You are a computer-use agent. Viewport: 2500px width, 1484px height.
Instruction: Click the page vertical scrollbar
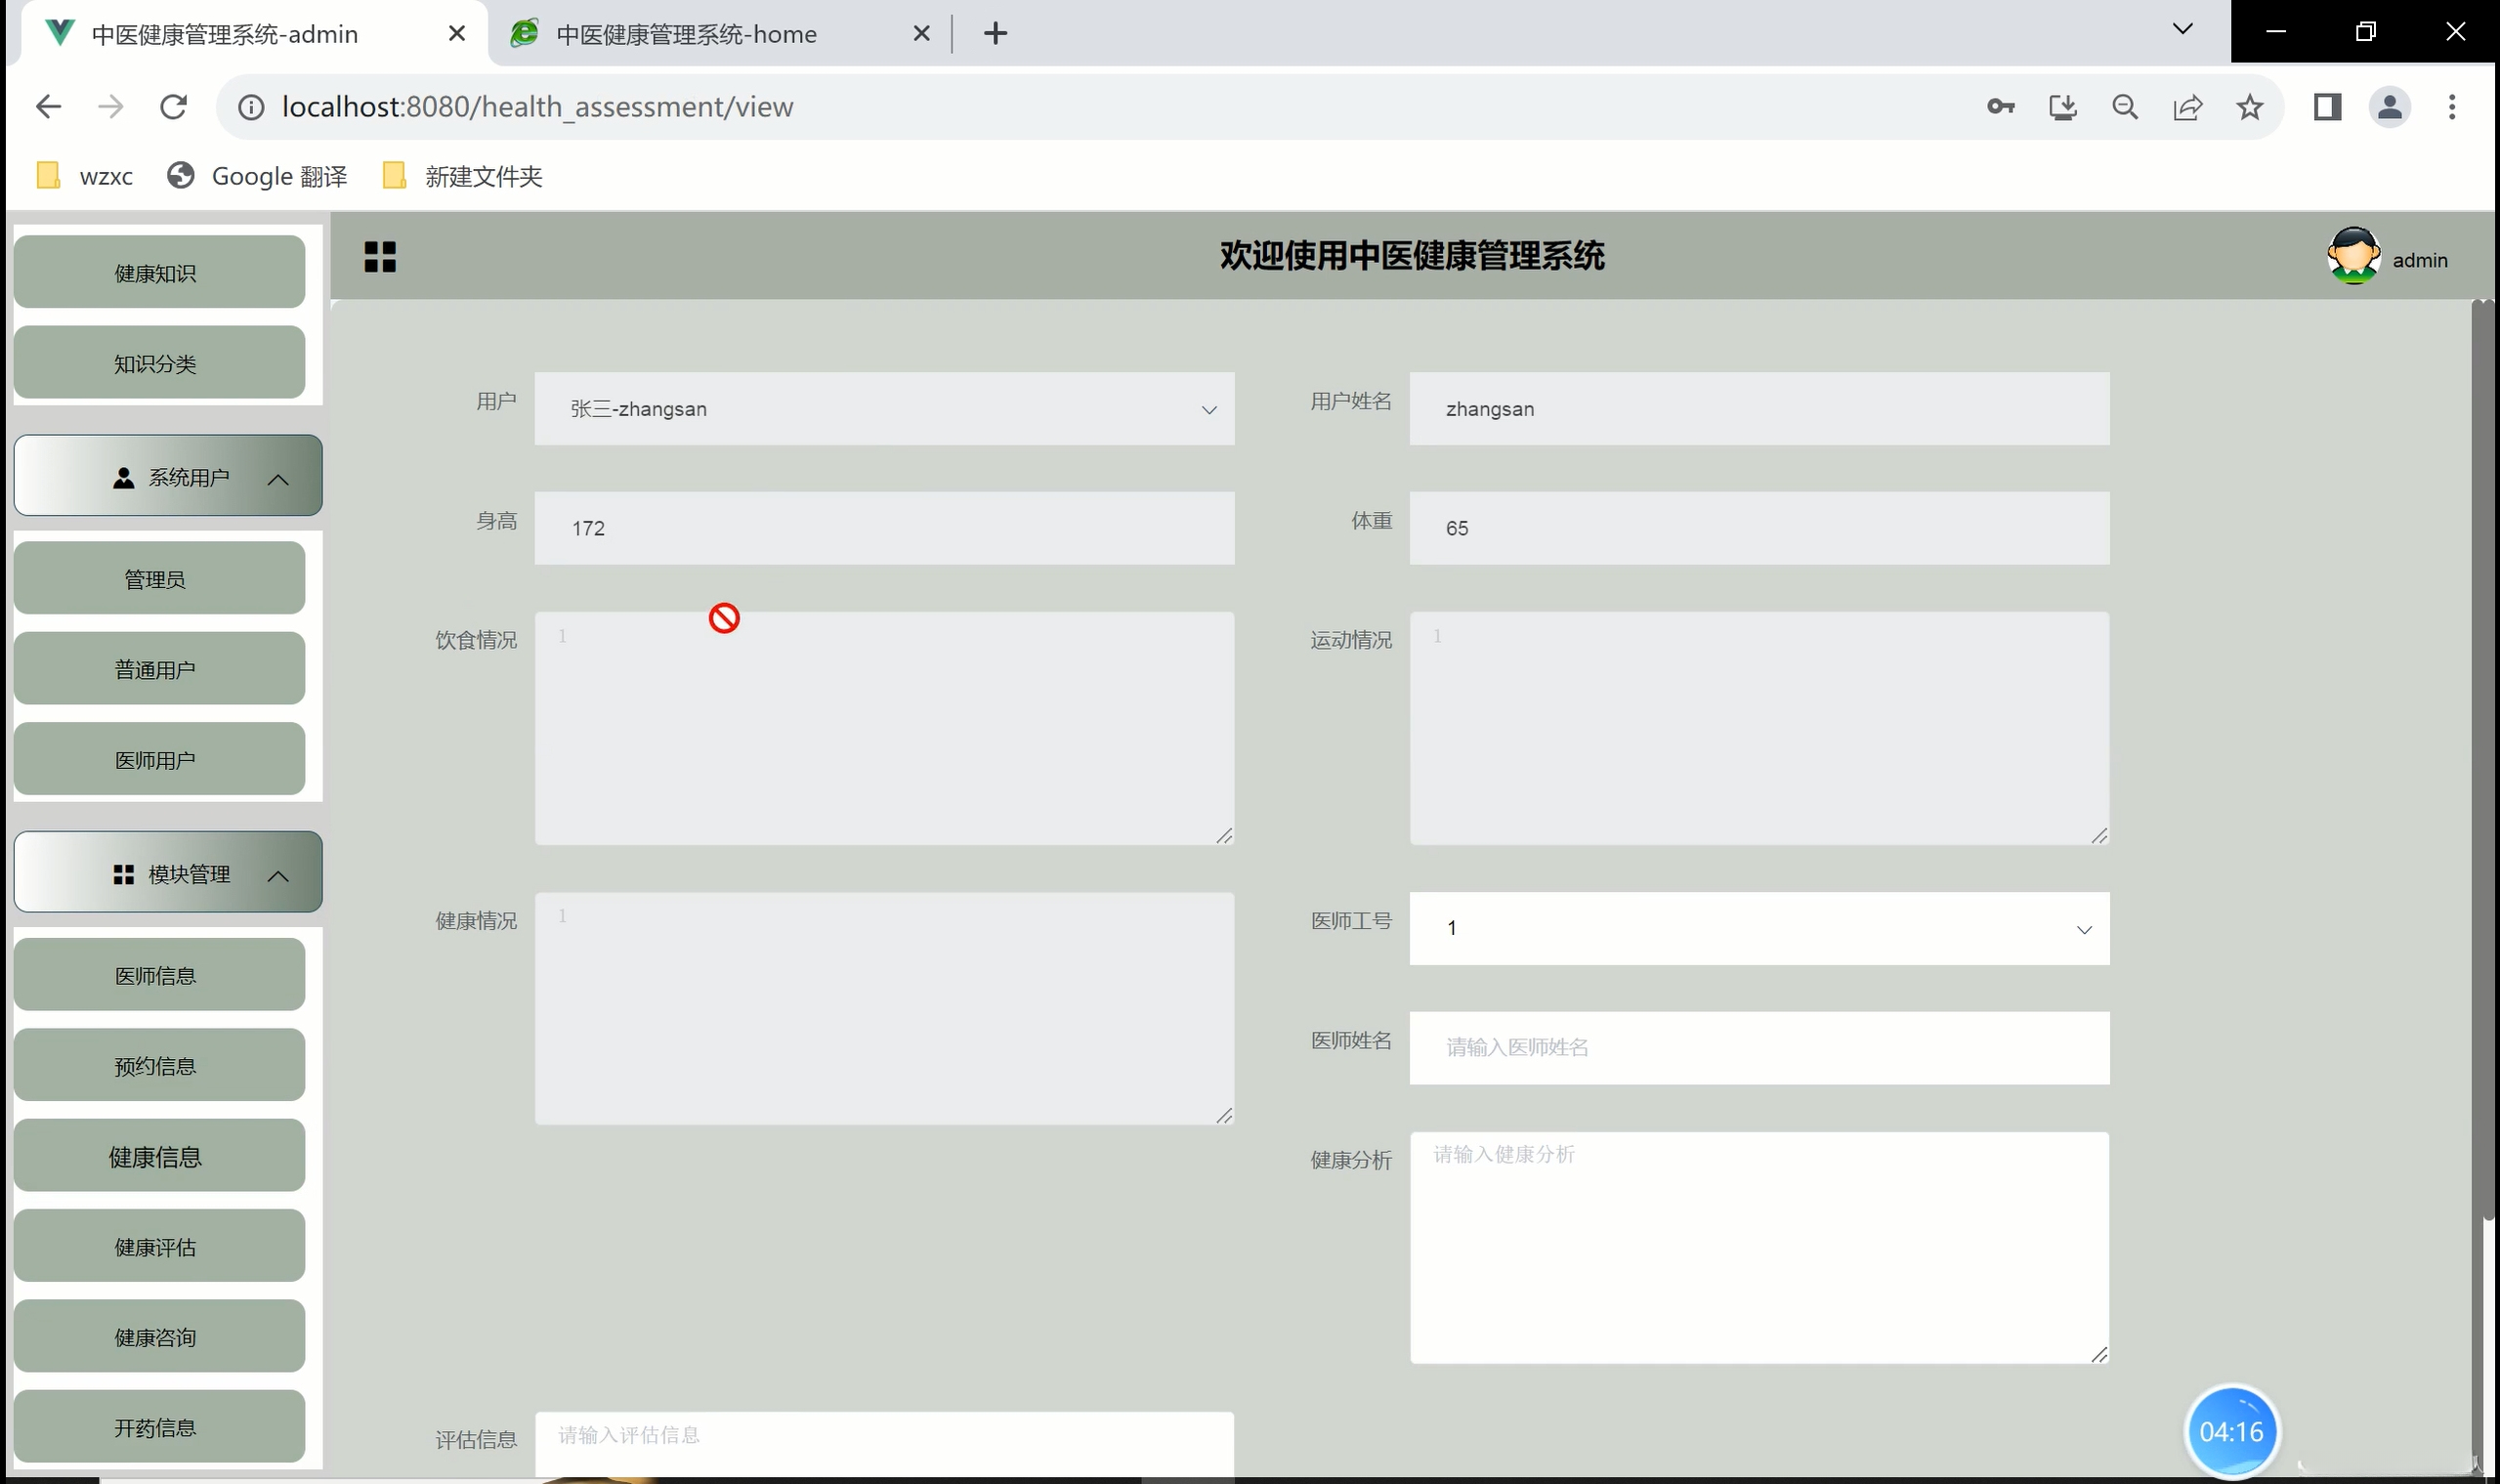[2482, 760]
